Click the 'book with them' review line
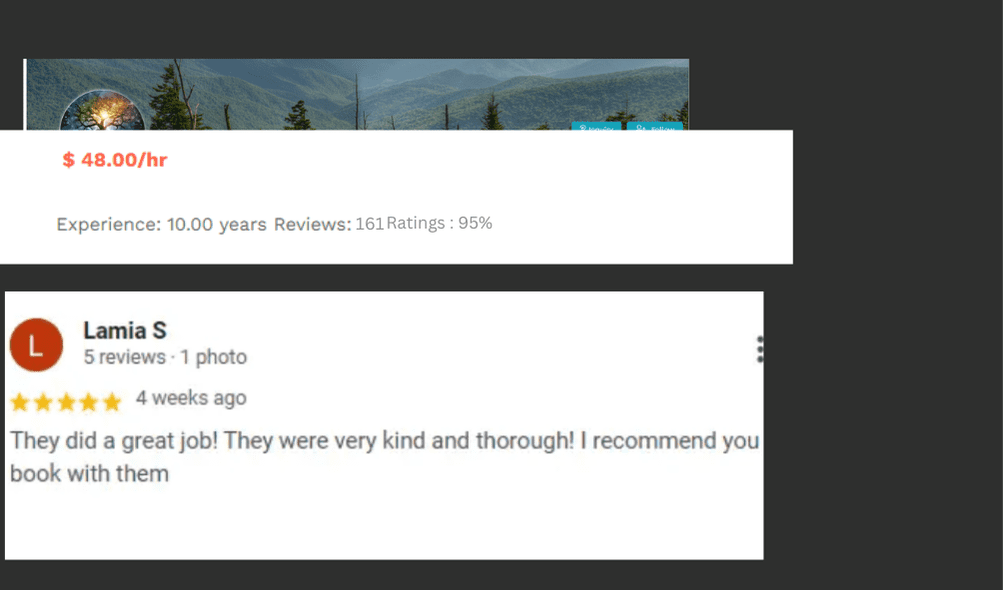The width and height of the screenshot is (1004, 590). [90, 473]
